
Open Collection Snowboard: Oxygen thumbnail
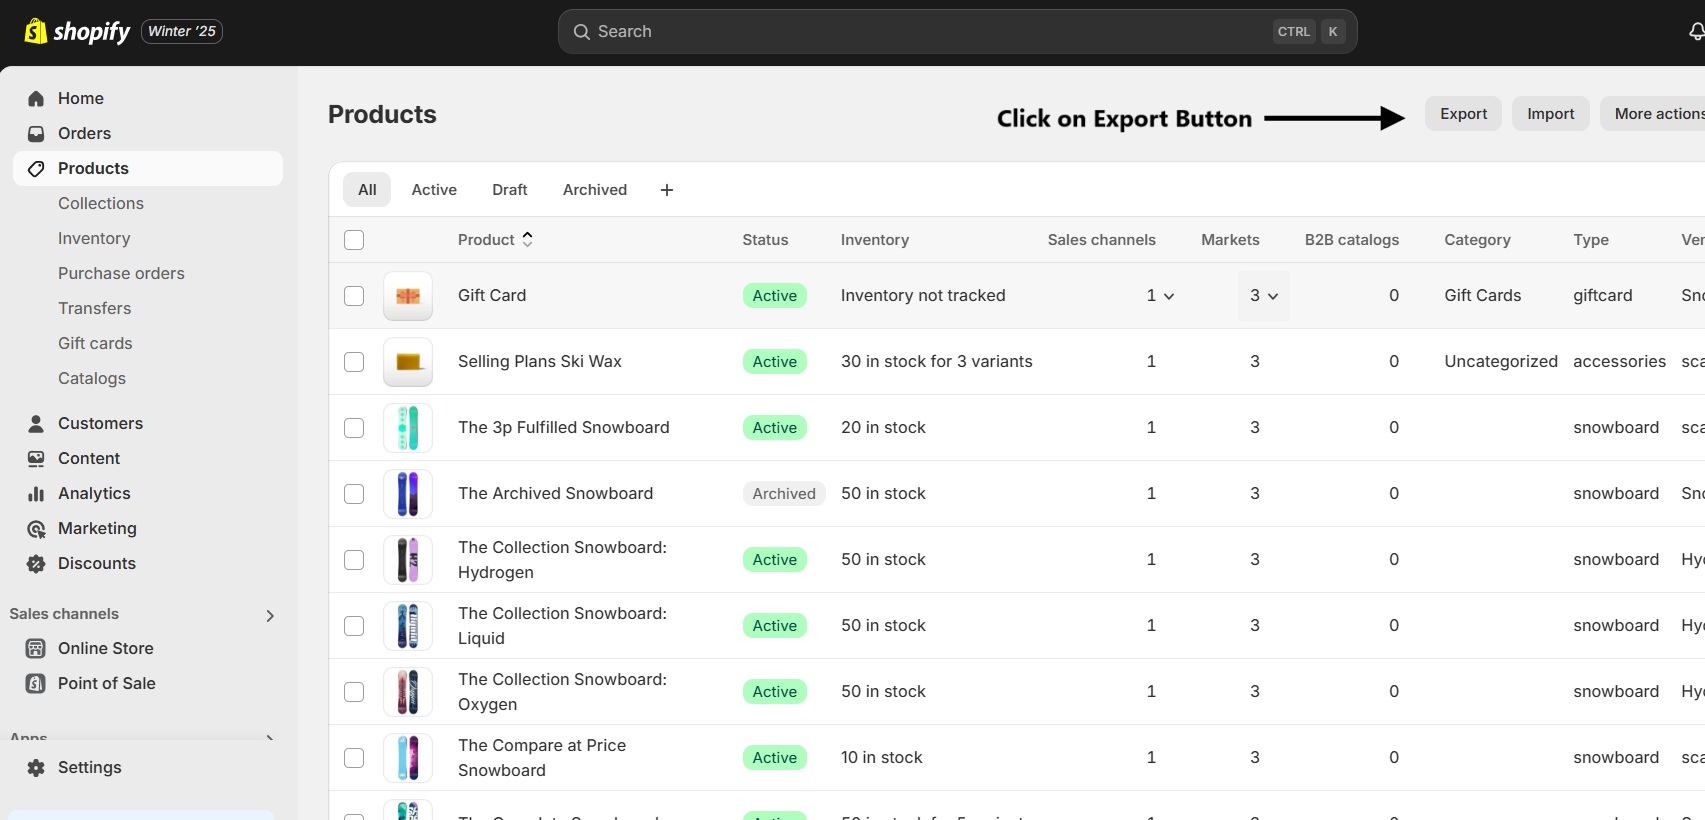point(408,692)
